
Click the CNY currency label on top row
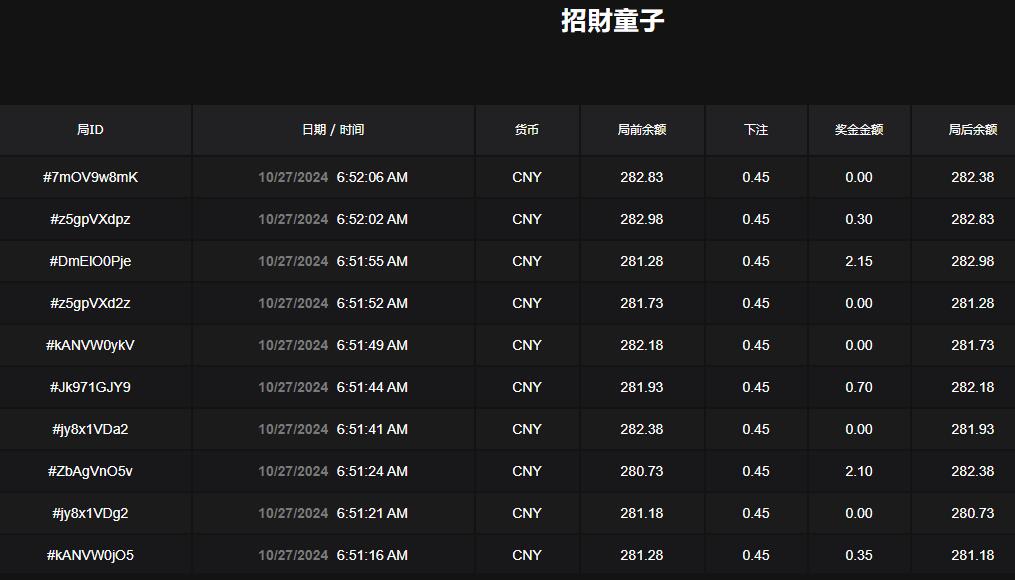[x=527, y=177]
